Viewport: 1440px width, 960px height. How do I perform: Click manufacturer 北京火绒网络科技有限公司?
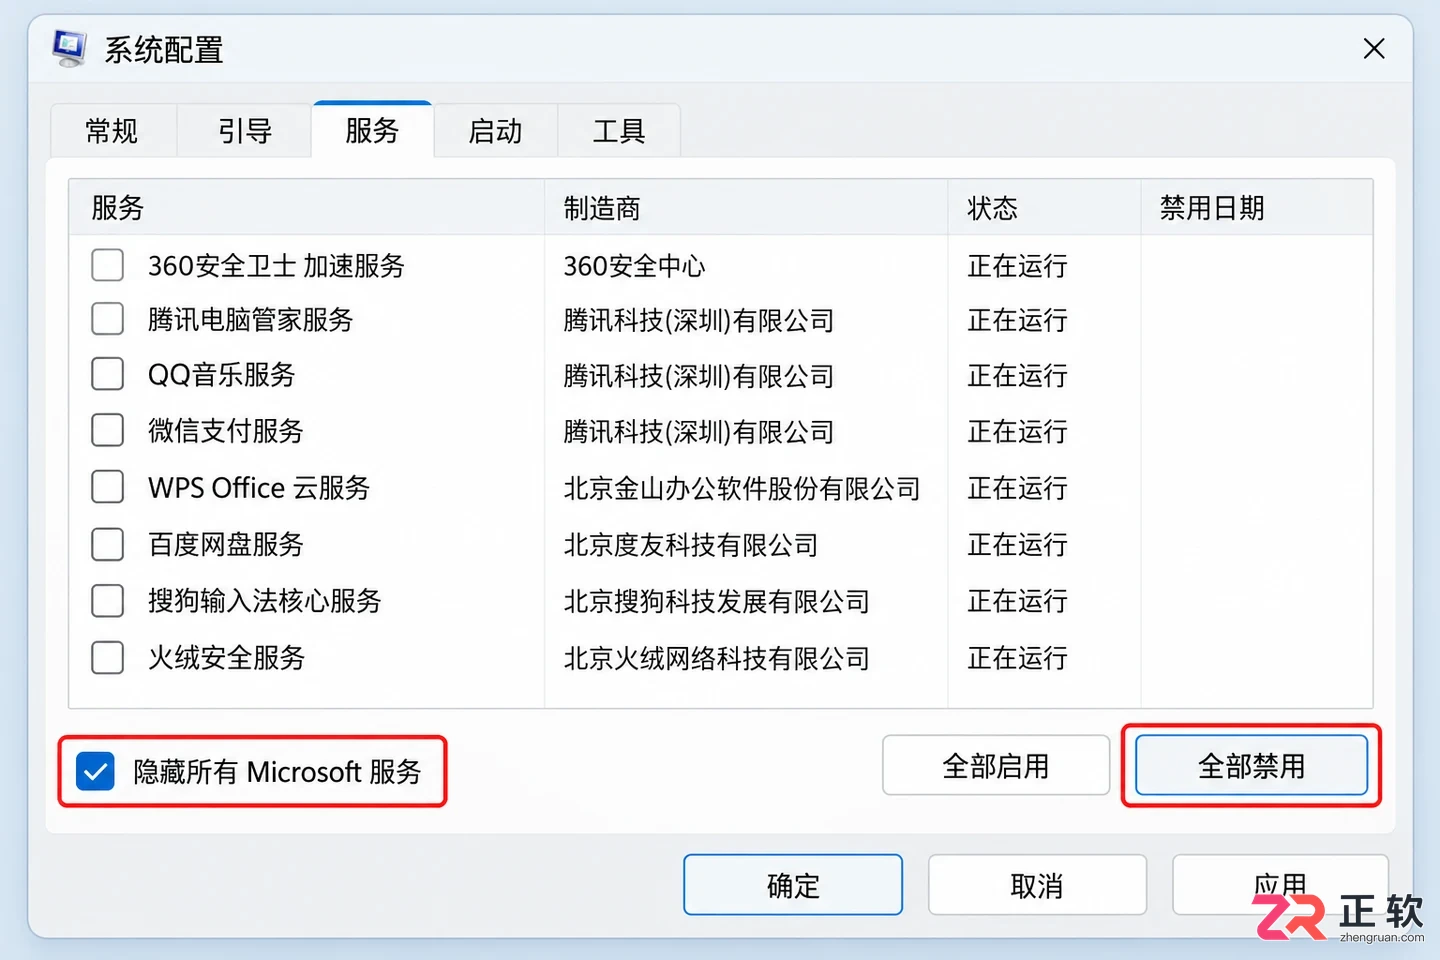pyautogui.click(x=716, y=658)
